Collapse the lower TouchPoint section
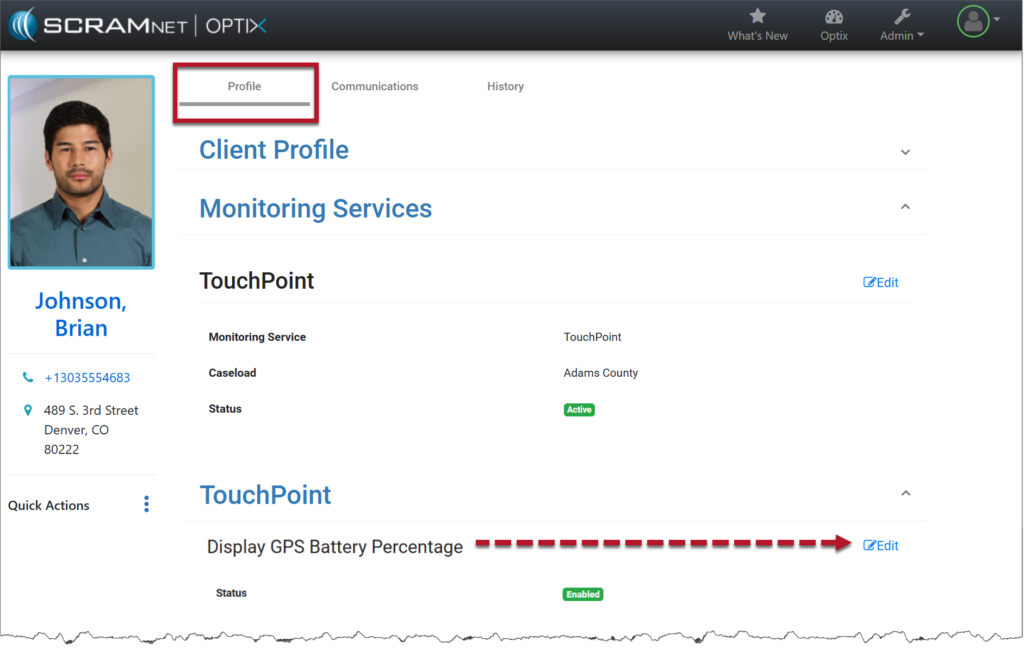 906,493
